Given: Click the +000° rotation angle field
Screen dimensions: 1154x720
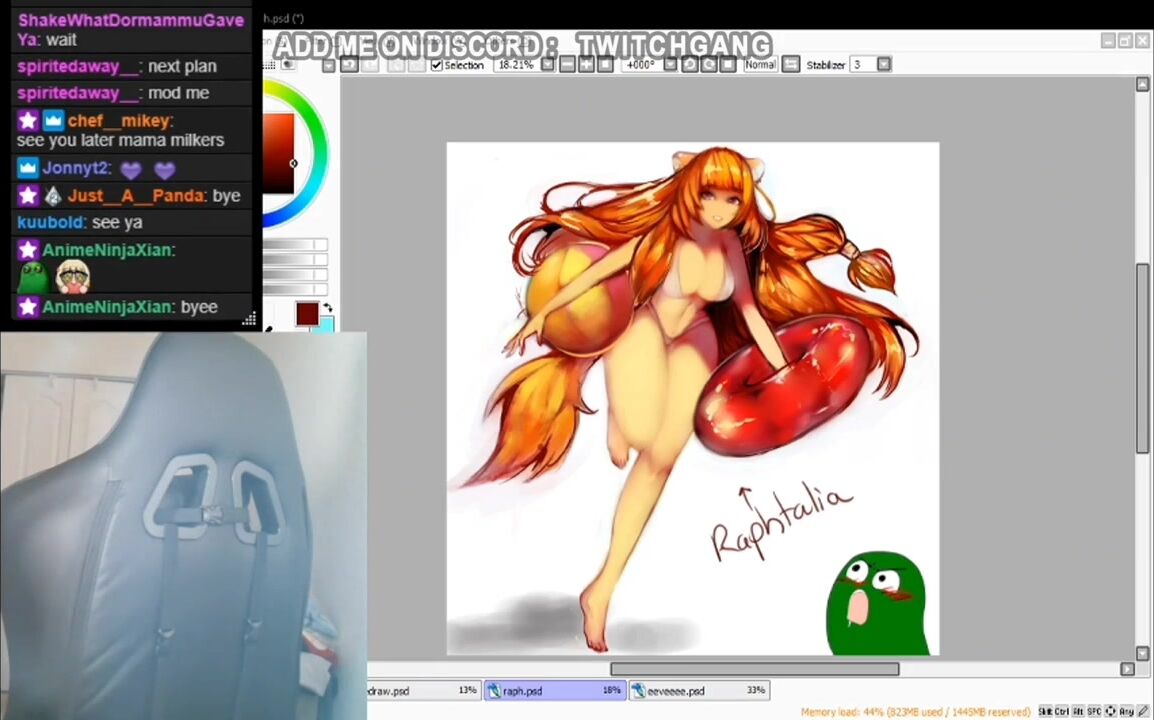Looking at the screenshot, I should point(642,65).
